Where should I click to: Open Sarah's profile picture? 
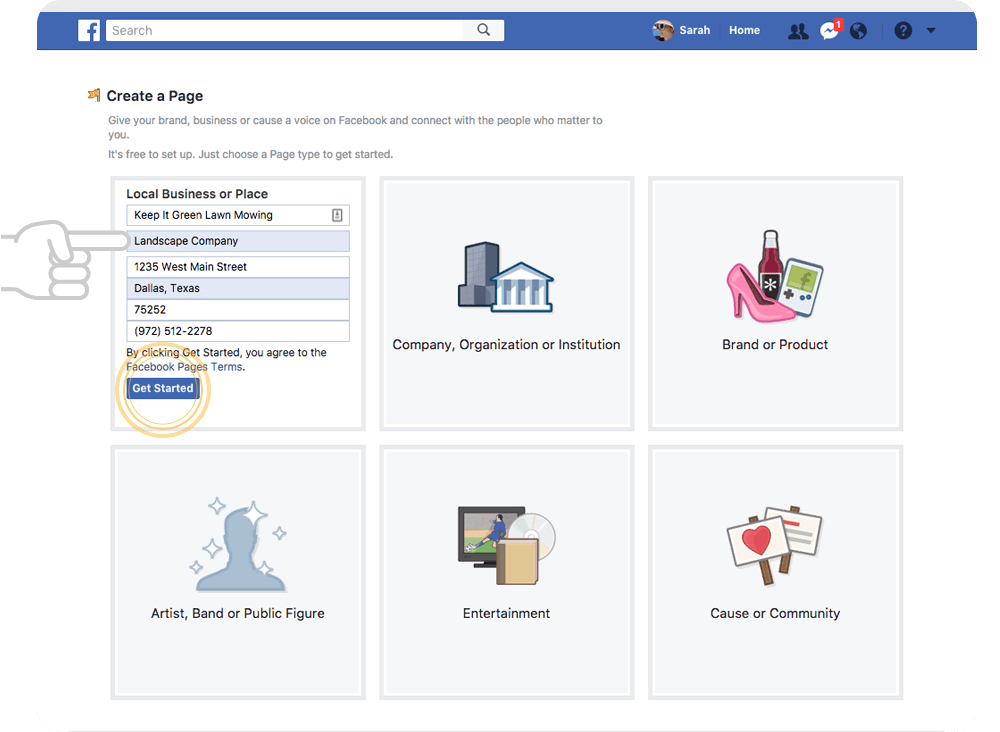[663, 30]
